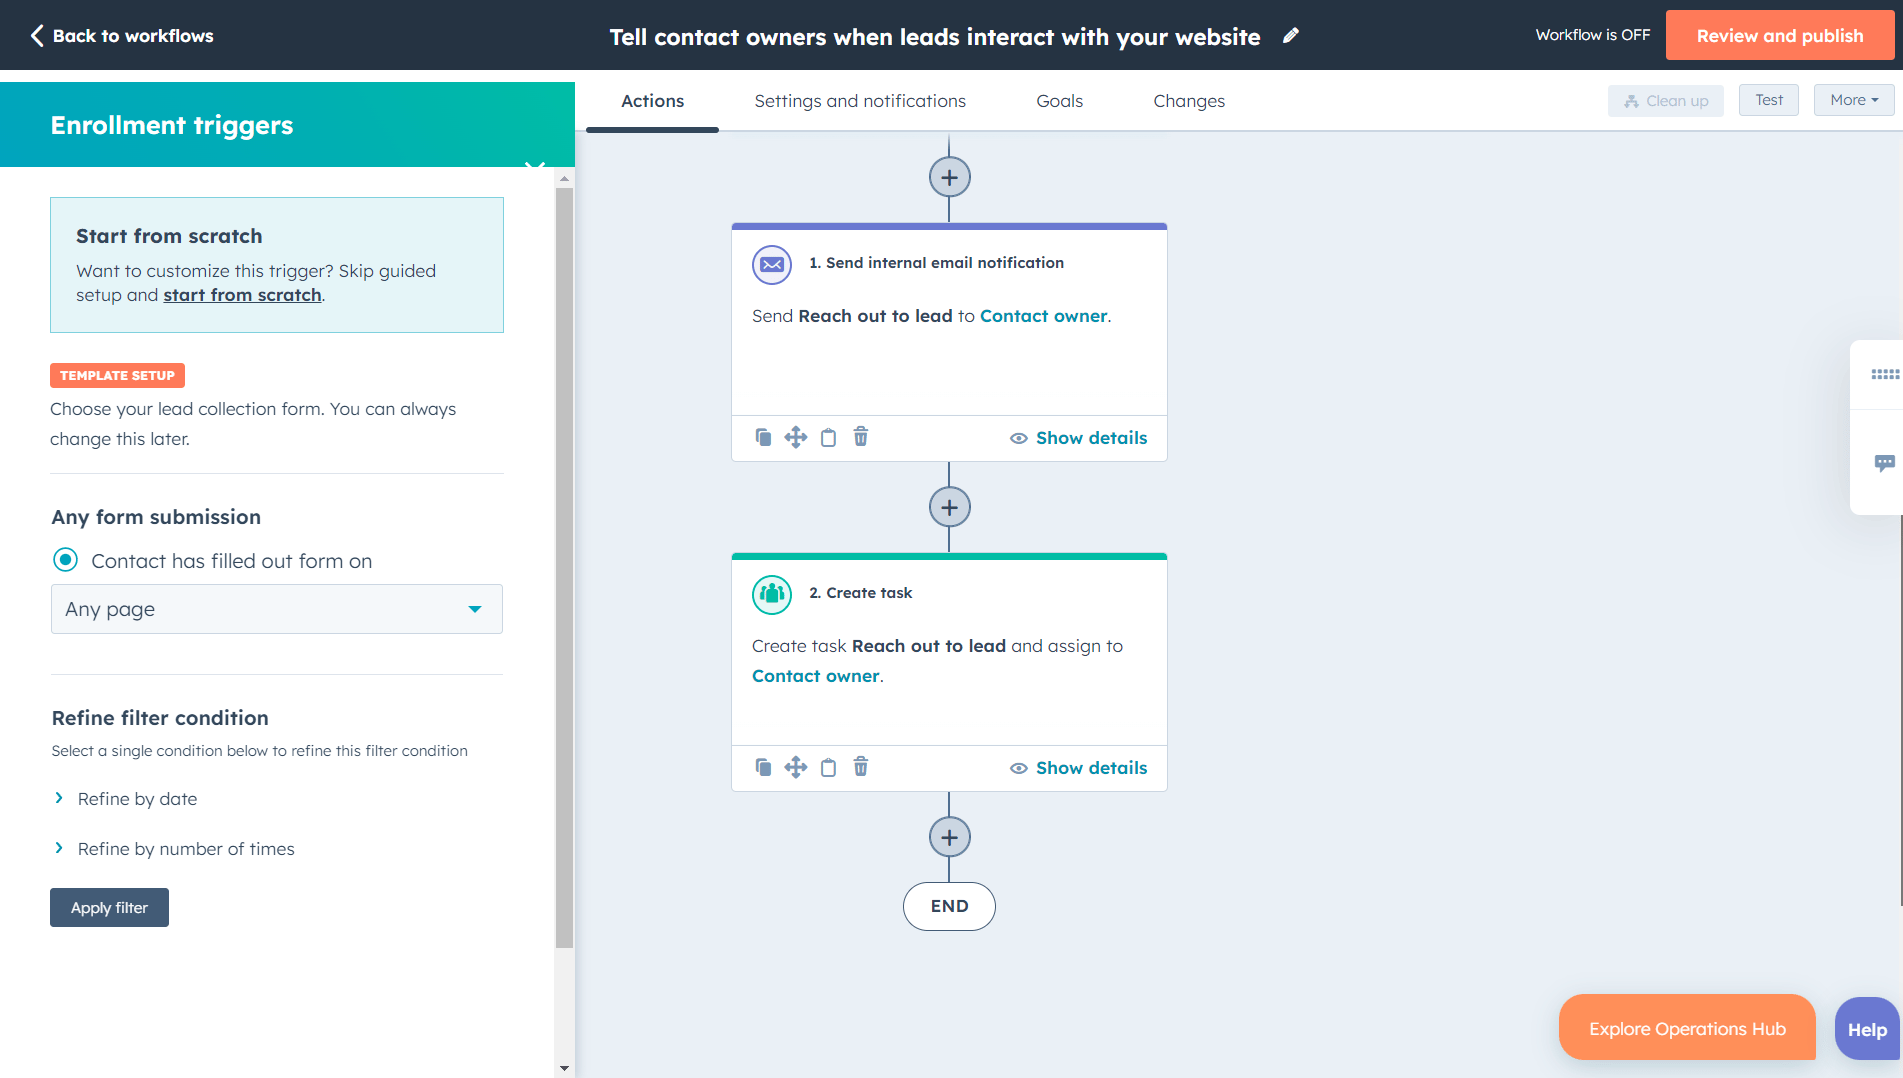Move the Create task action using the move icon
The image size is (1903, 1078).
tap(796, 767)
